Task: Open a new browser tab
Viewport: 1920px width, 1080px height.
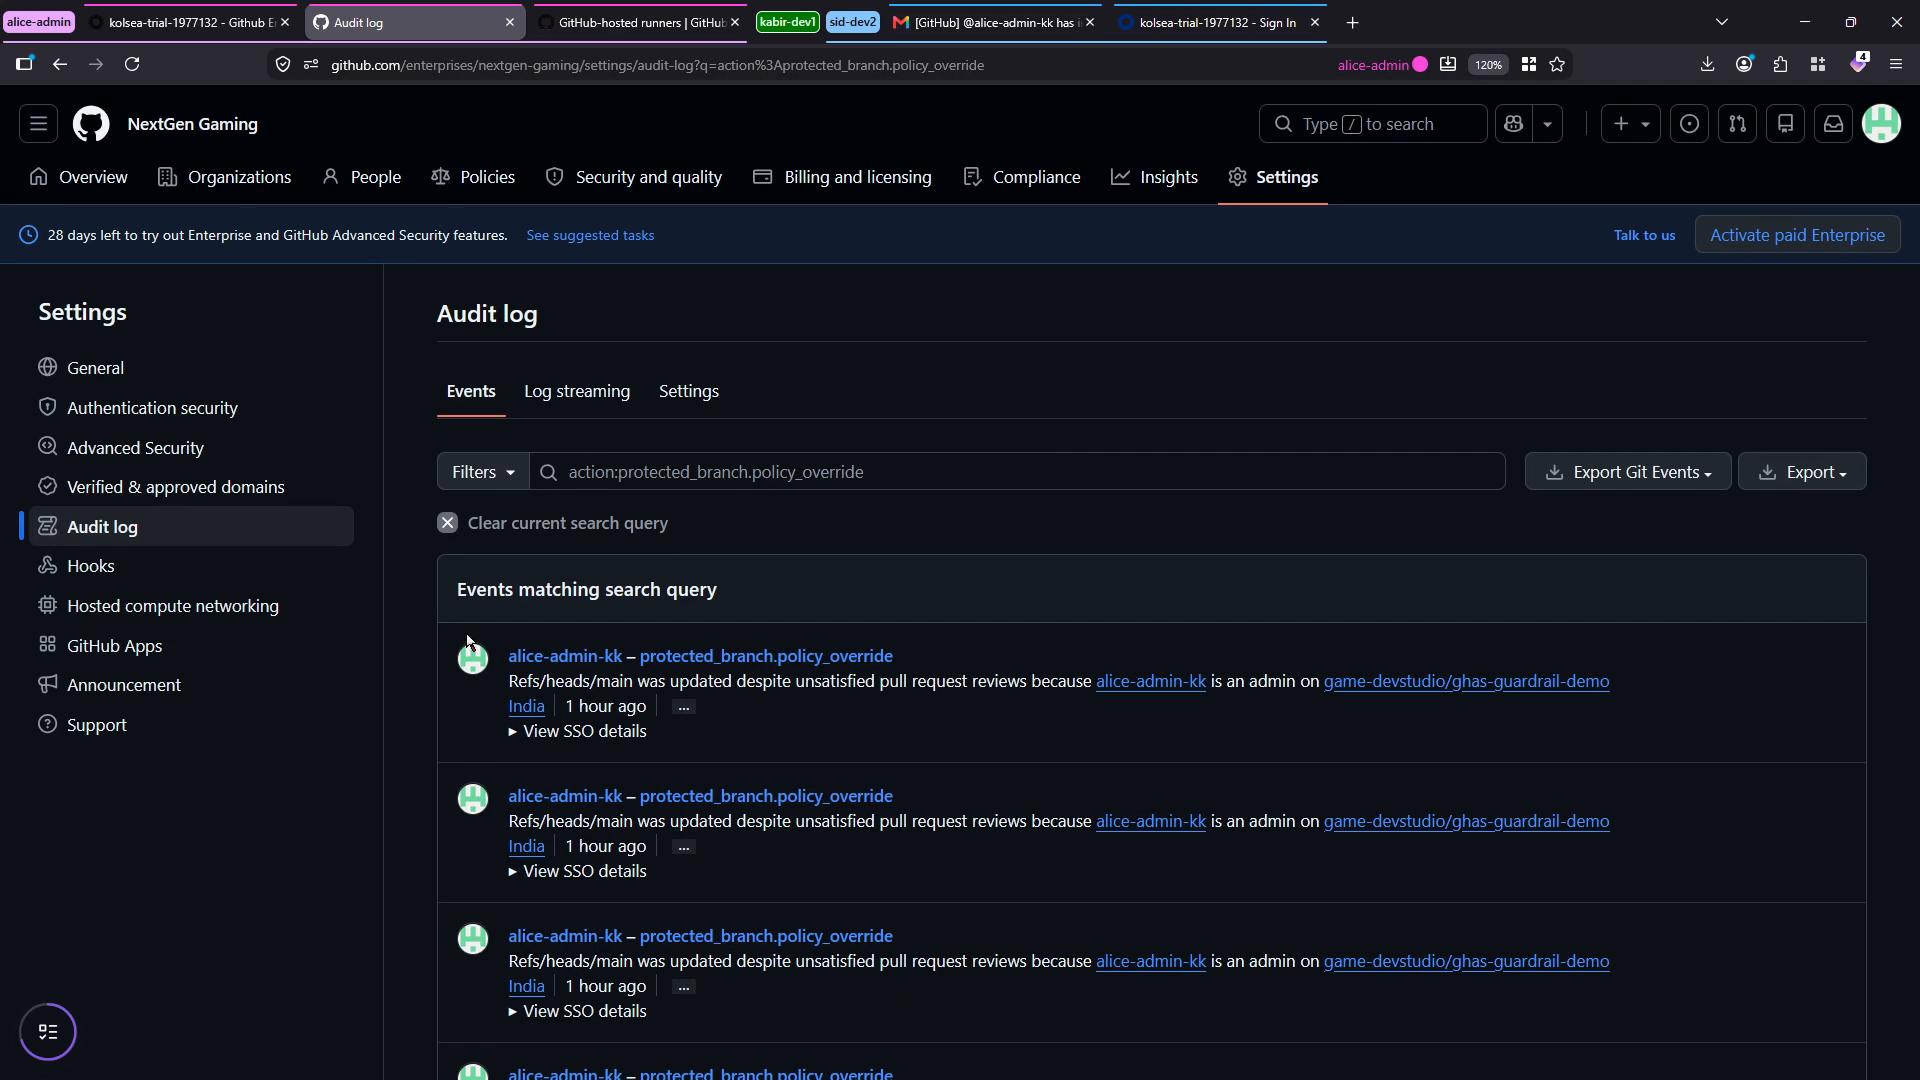Action: coord(1352,22)
